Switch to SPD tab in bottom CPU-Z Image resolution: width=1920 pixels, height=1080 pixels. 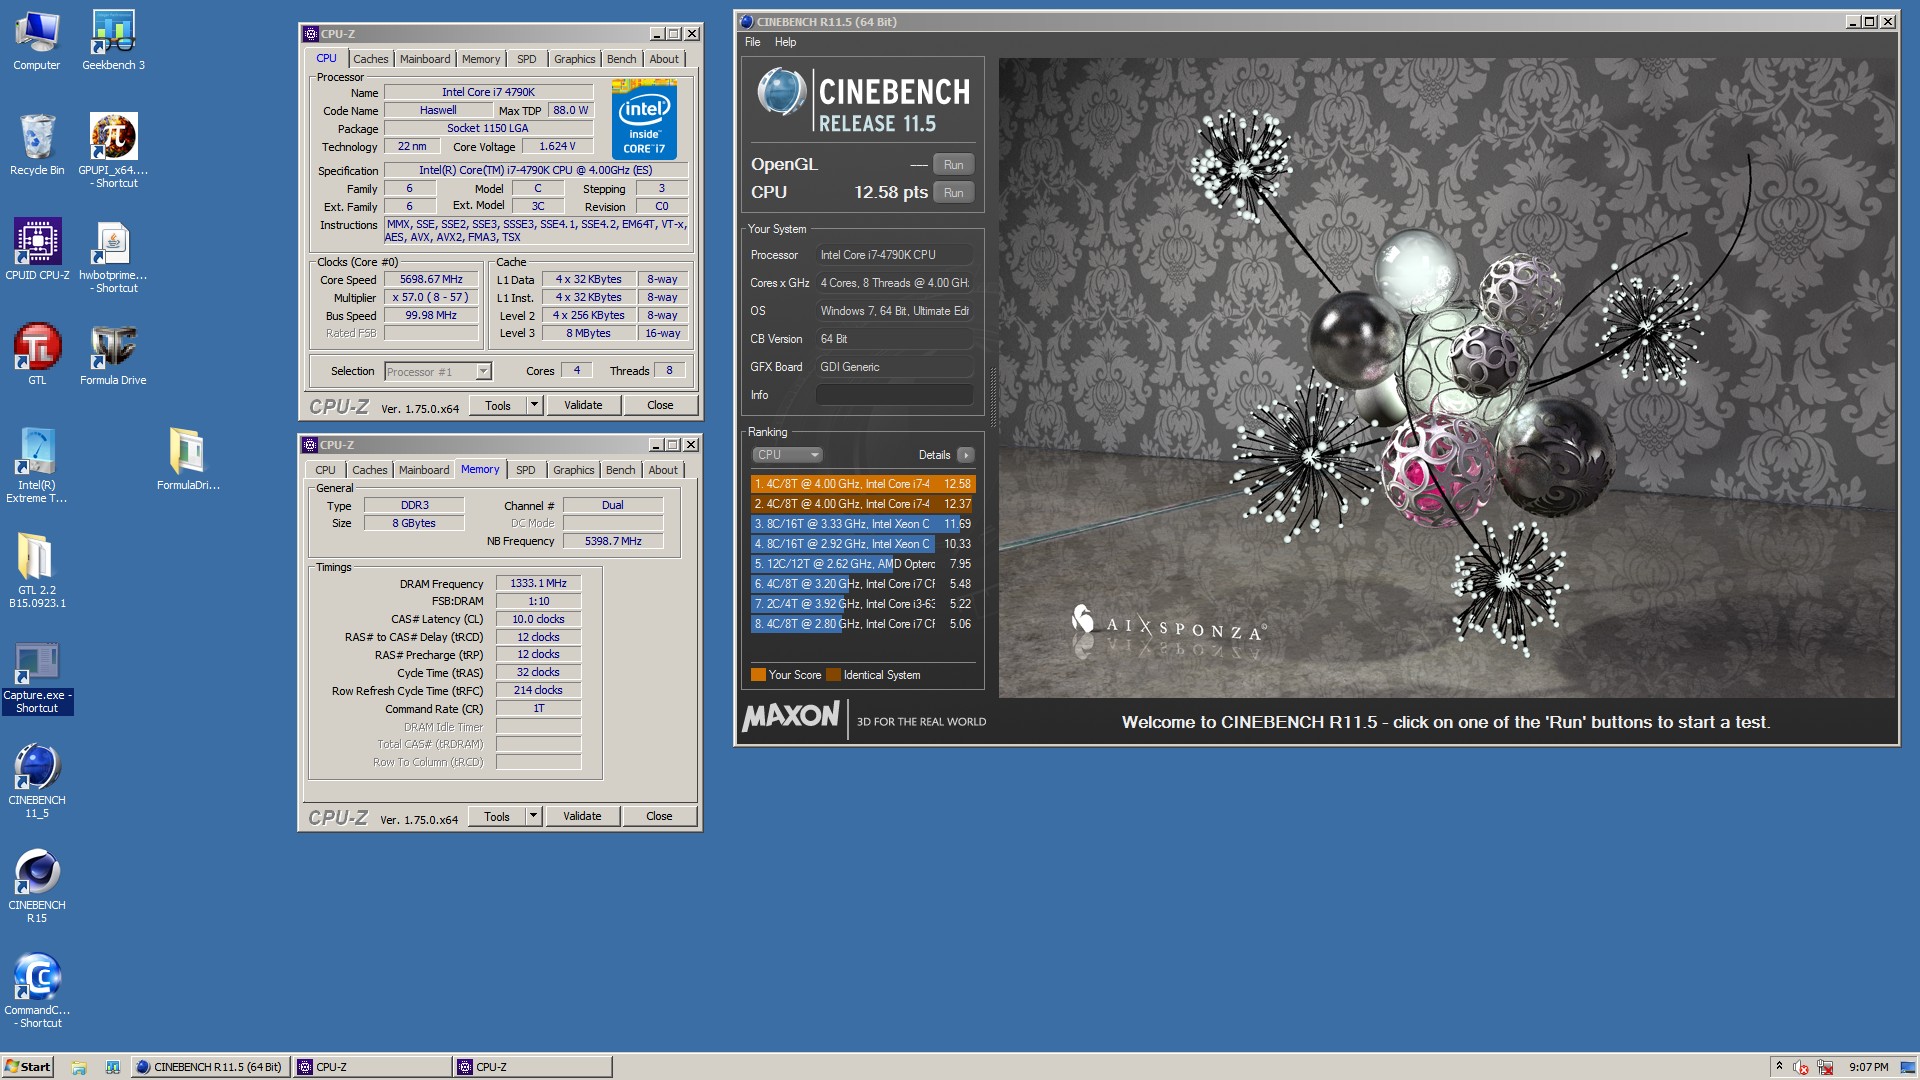(525, 470)
